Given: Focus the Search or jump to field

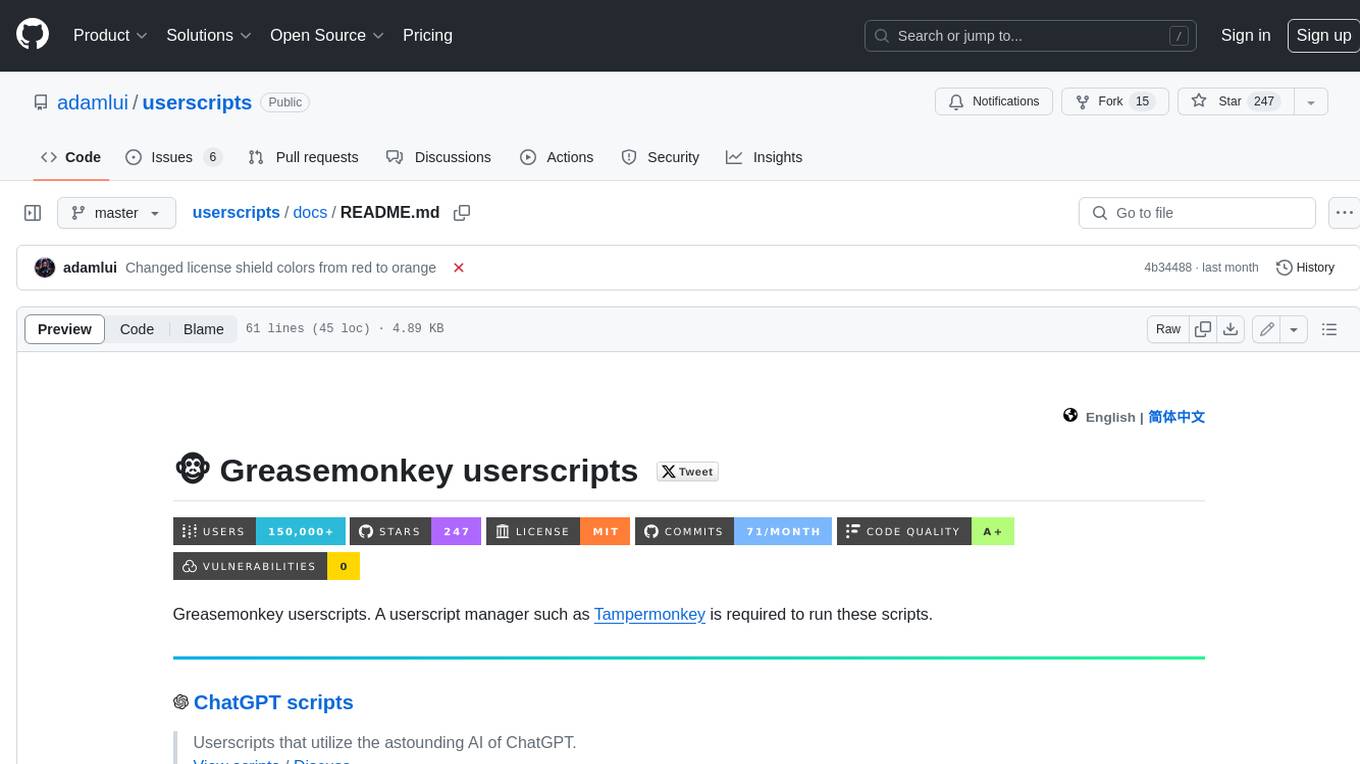Looking at the screenshot, I should [1031, 36].
